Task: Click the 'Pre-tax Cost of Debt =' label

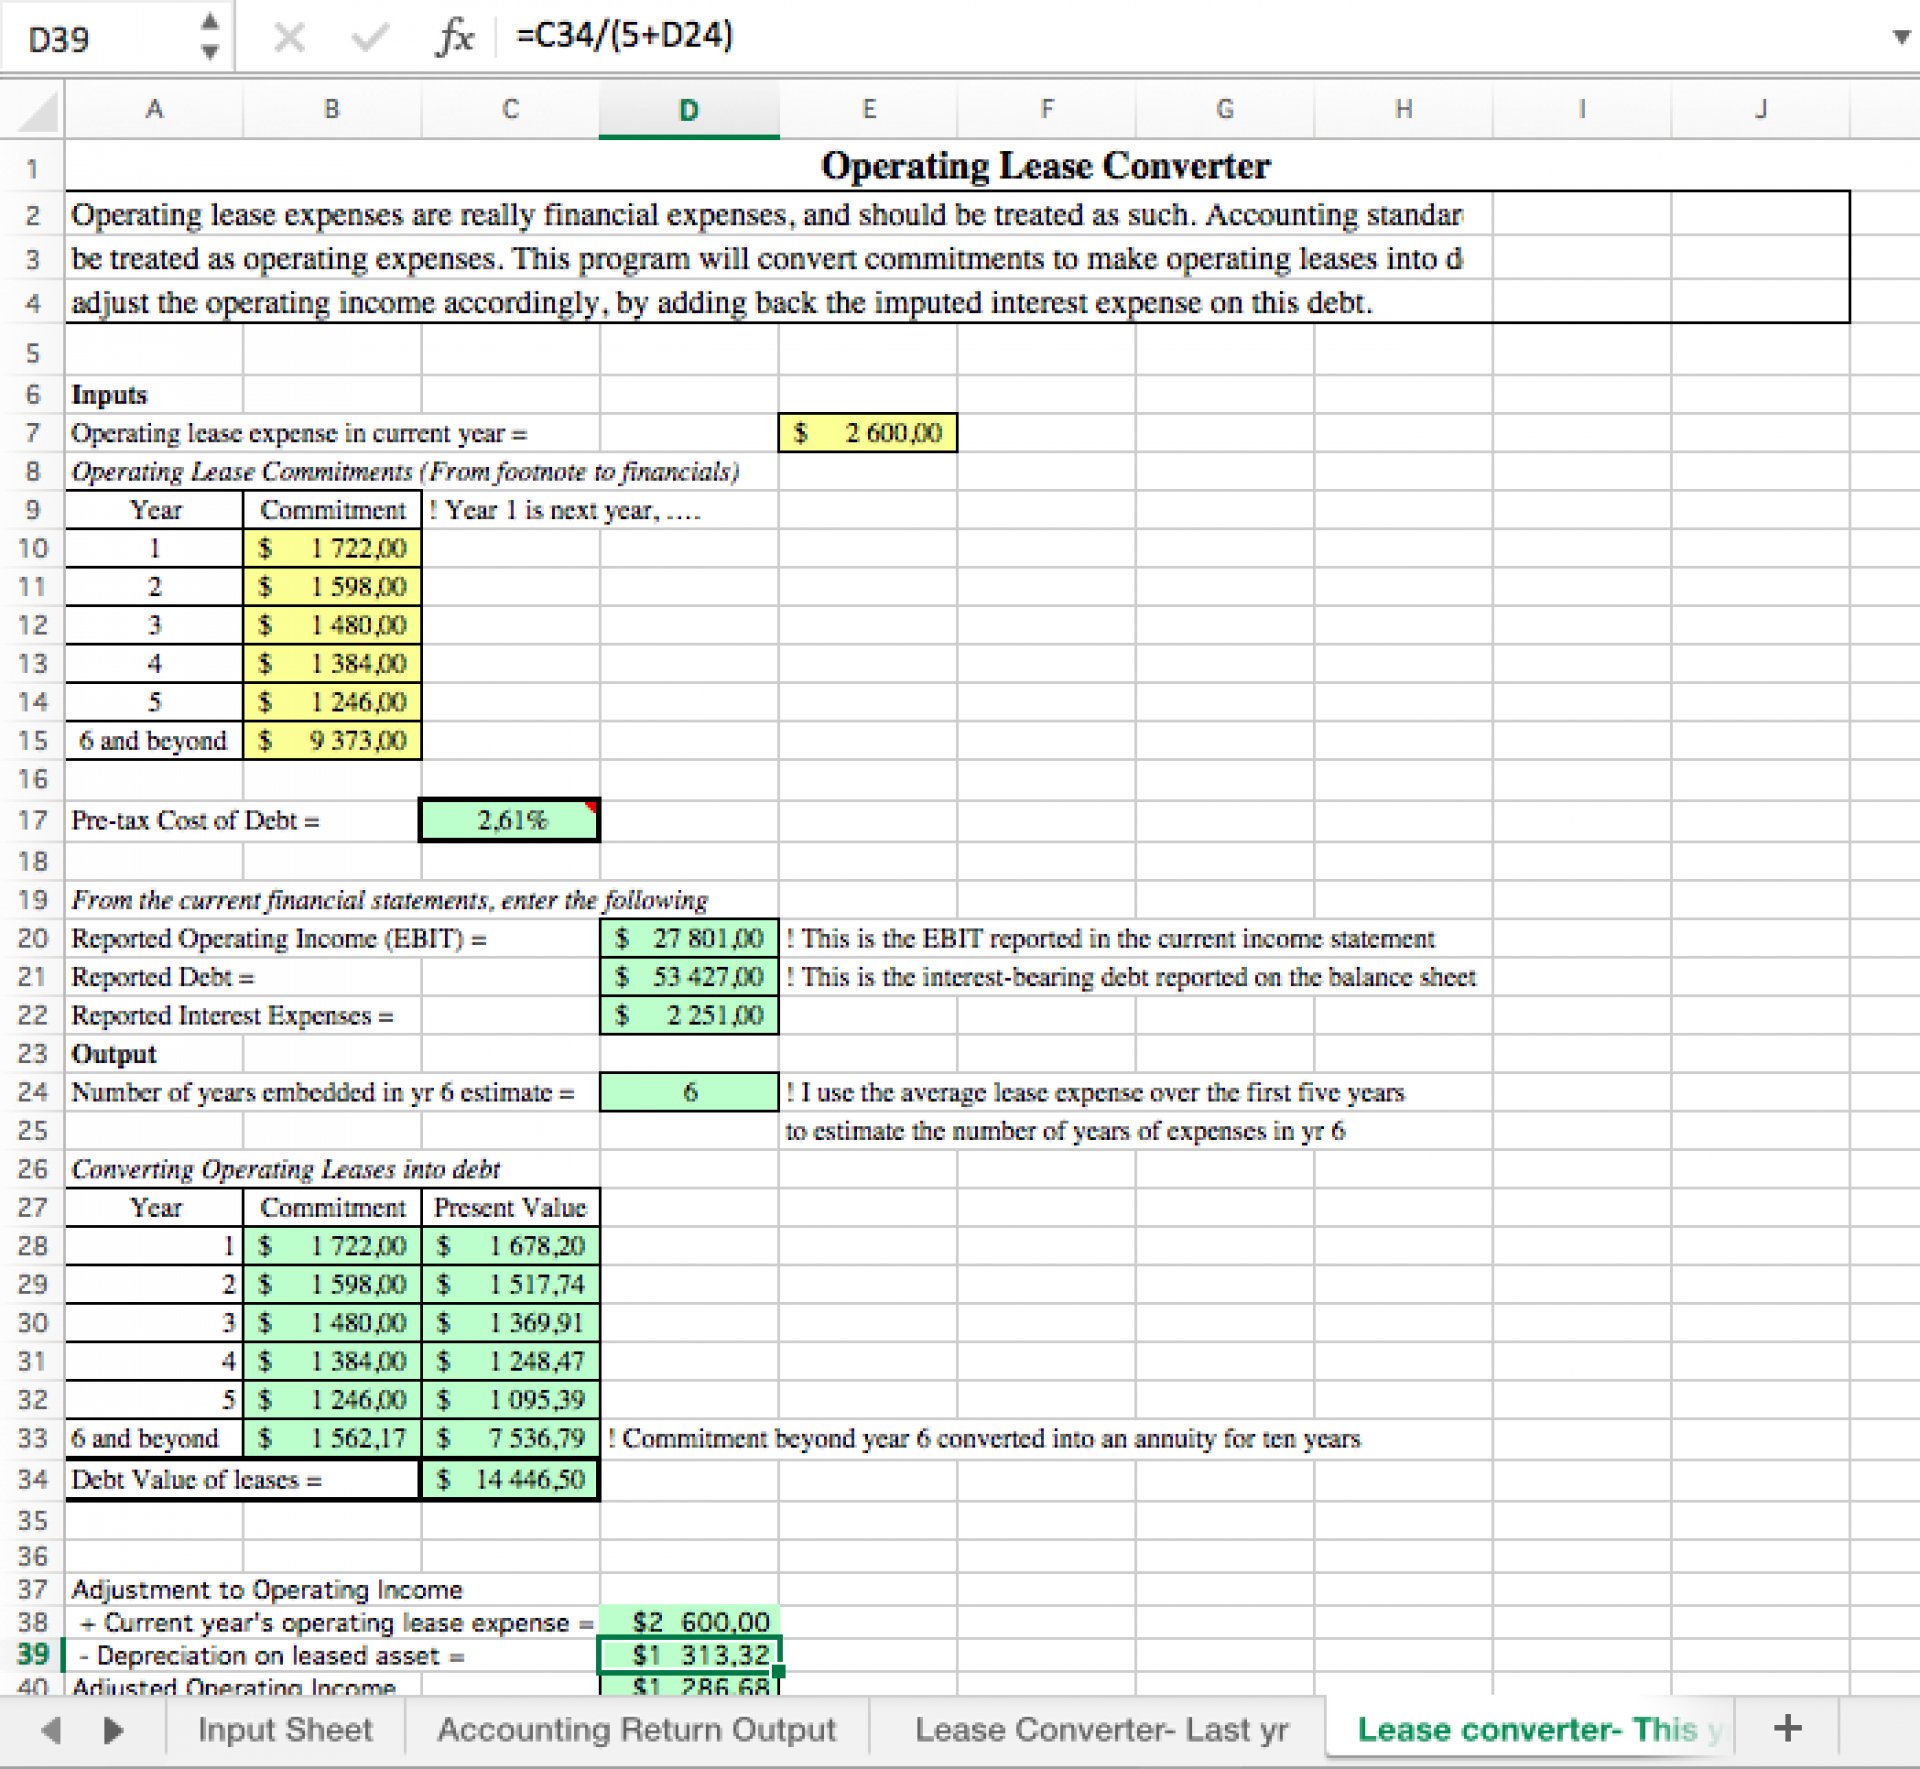Action: point(195,820)
